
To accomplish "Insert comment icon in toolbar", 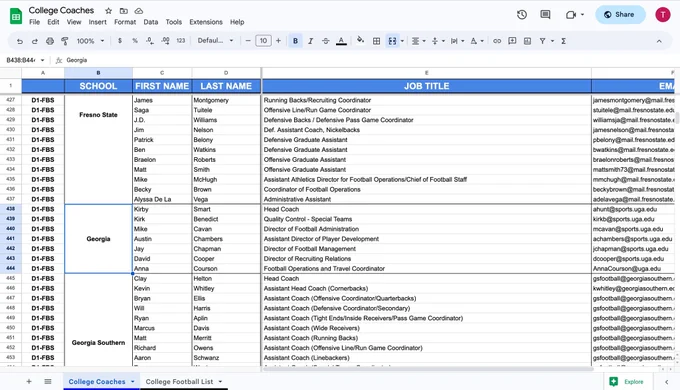I will tap(512, 41).
